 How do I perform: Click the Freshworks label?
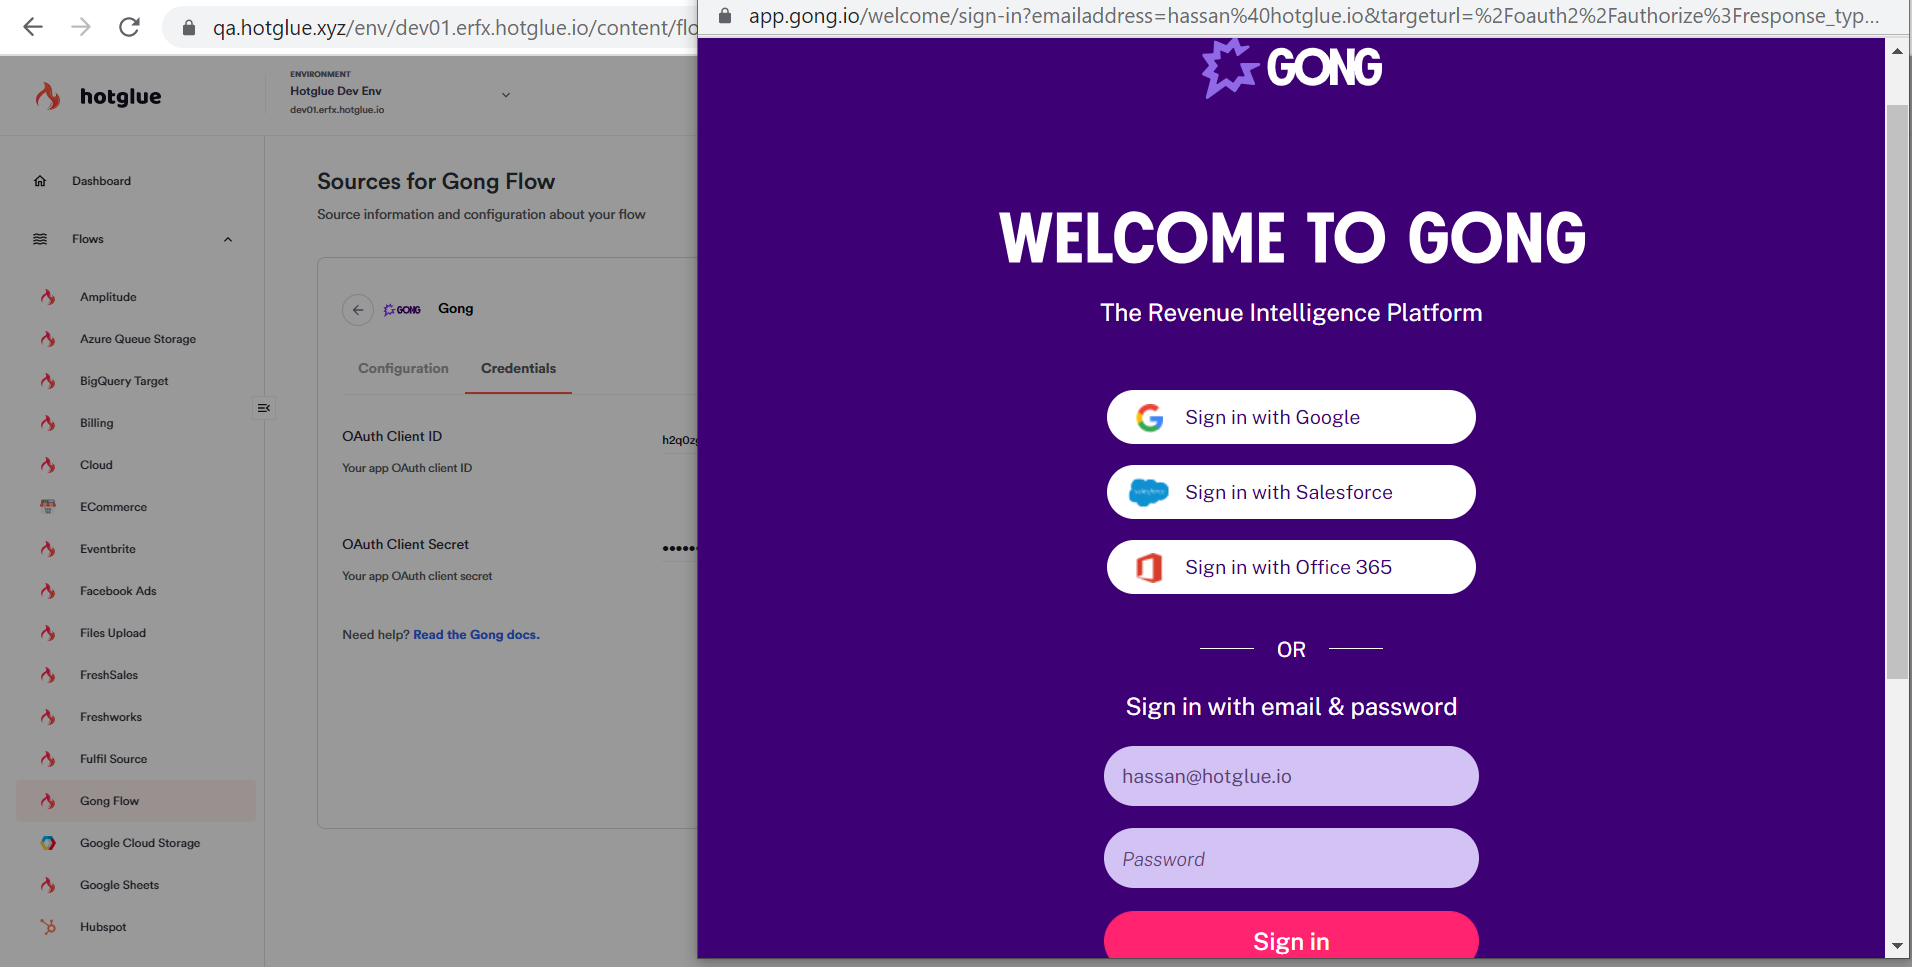pyautogui.click(x=111, y=717)
